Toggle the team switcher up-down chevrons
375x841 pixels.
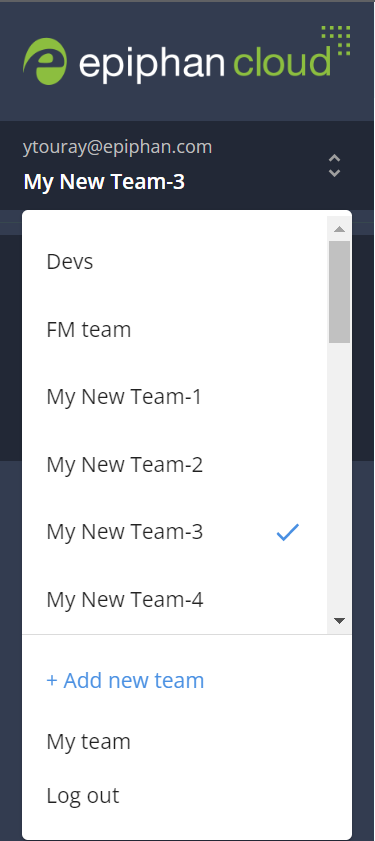coord(334,166)
